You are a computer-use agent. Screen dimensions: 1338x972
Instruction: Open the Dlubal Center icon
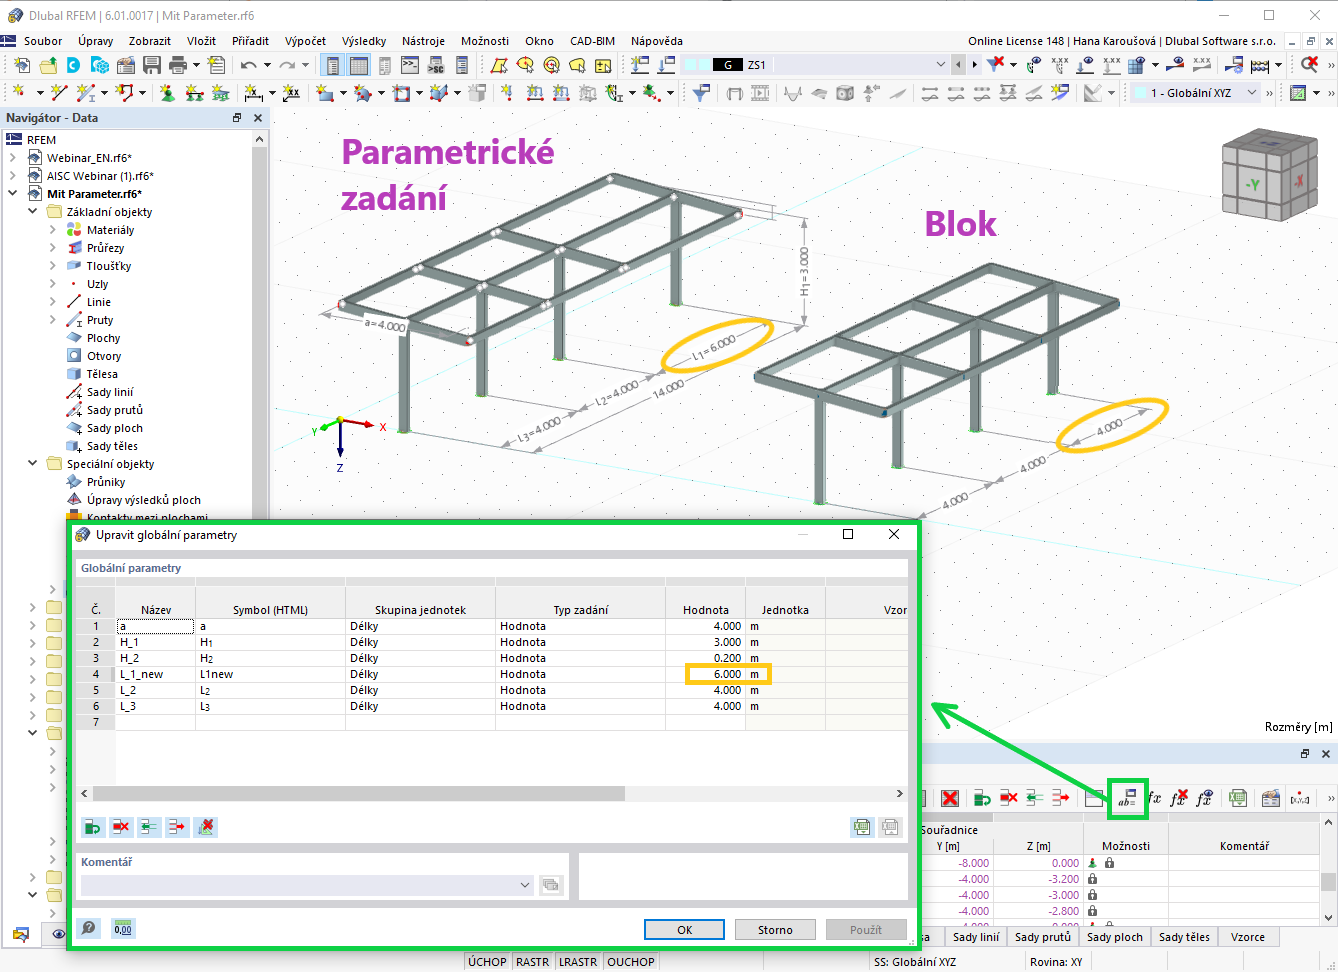[x=73, y=65]
